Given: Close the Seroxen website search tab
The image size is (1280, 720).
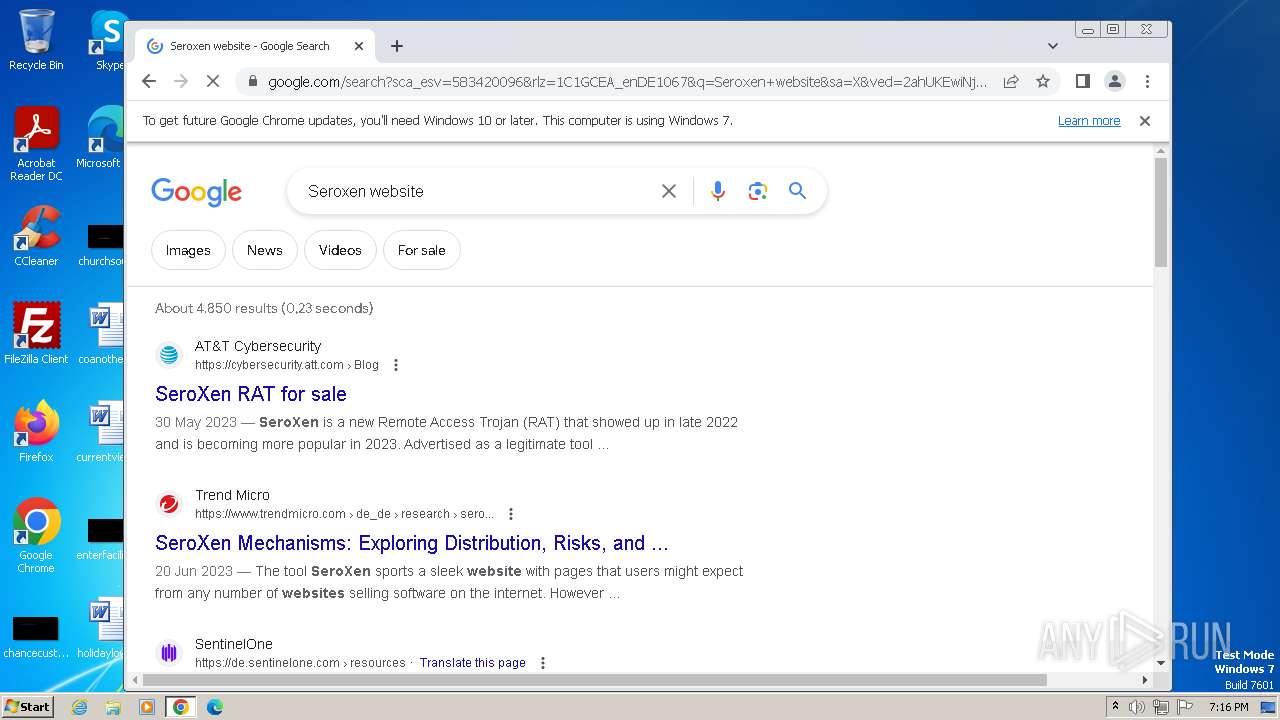Looking at the screenshot, I should [x=359, y=46].
